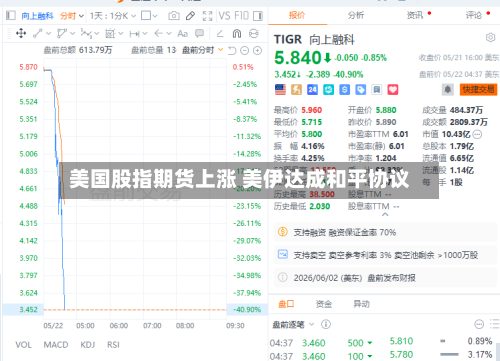Add a comment bubble annotation
Viewport: 500px width, 361px height.
click(199, 33)
